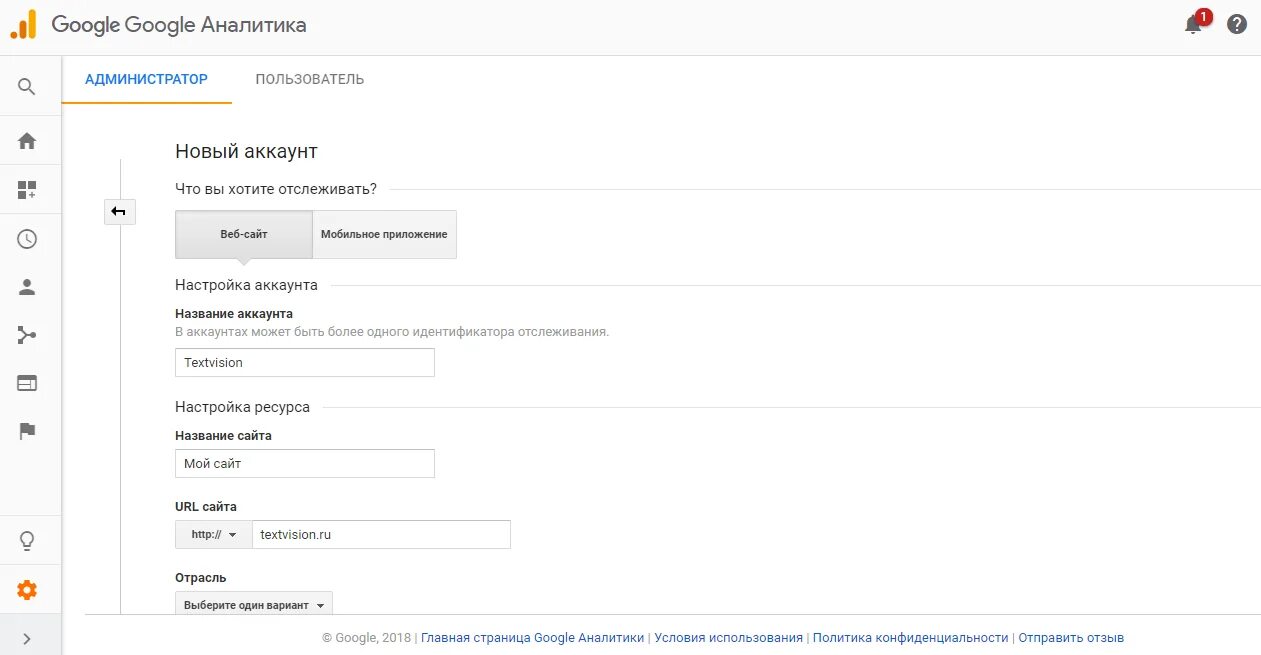The width and height of the screenshot is (1261, 655).
Task: Expand the sidebar with bottom chevron
Action: [x=27, y=639]
